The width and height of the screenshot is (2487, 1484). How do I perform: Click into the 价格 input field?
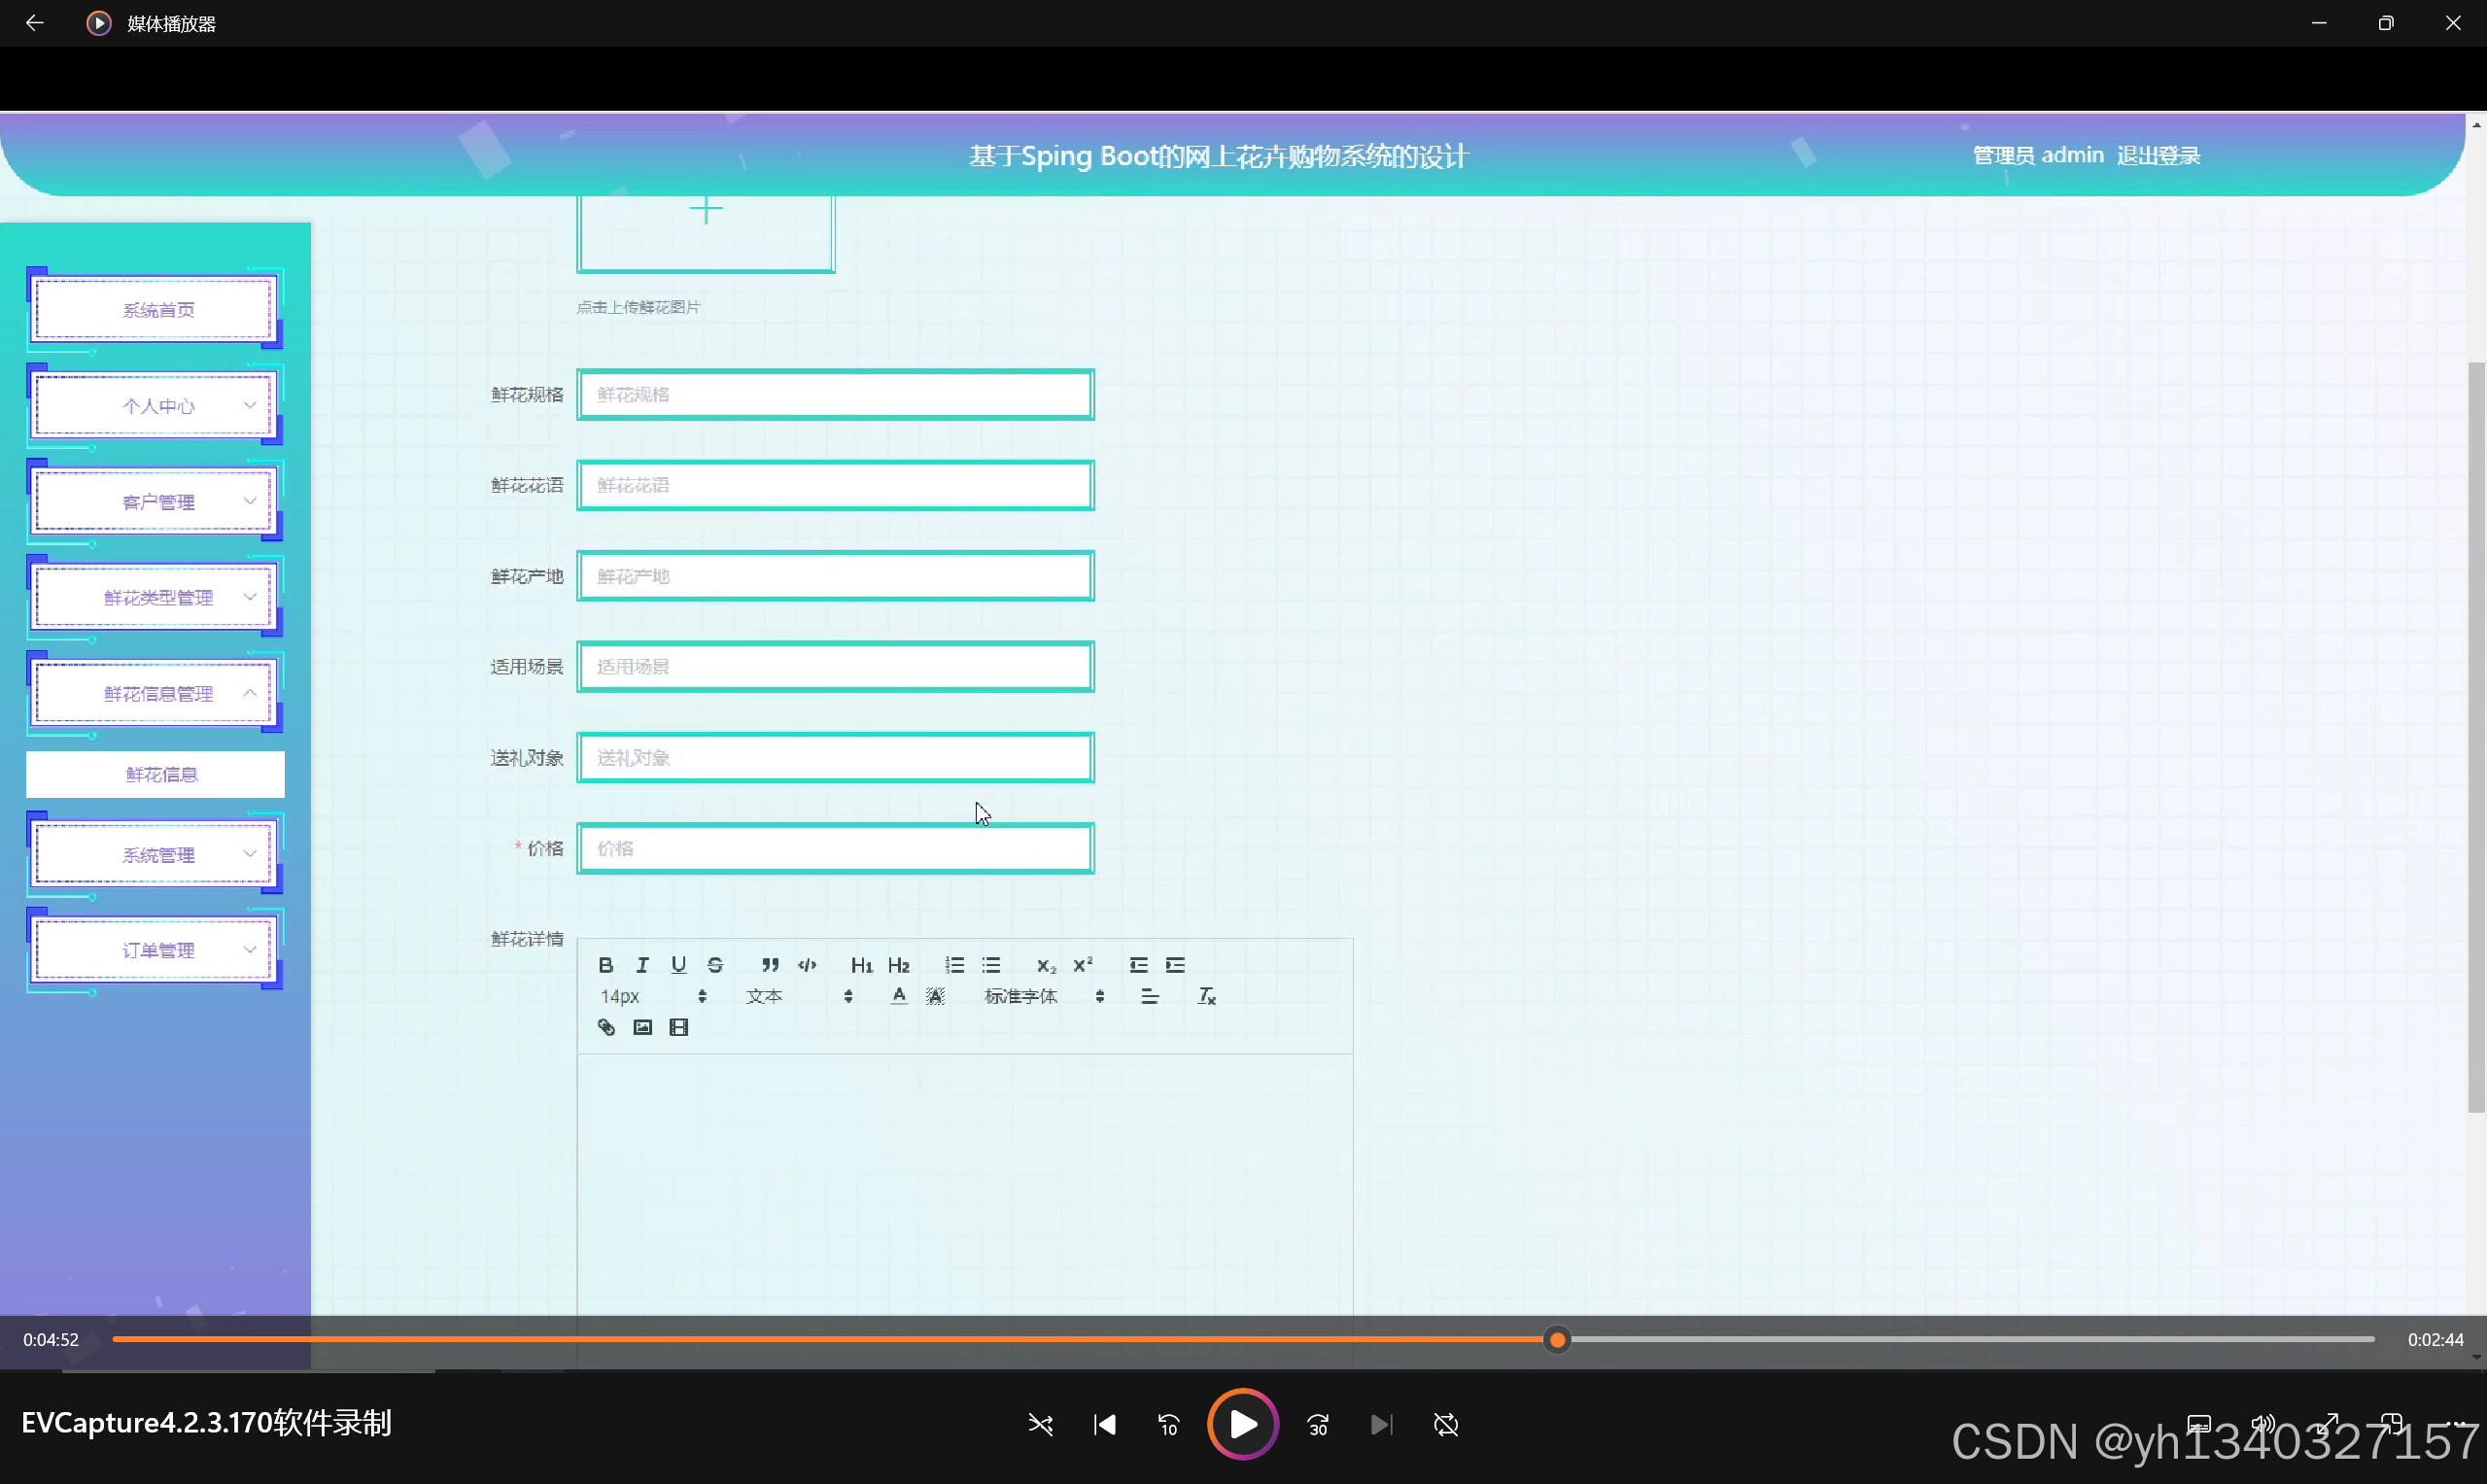(x=835, y=849)
